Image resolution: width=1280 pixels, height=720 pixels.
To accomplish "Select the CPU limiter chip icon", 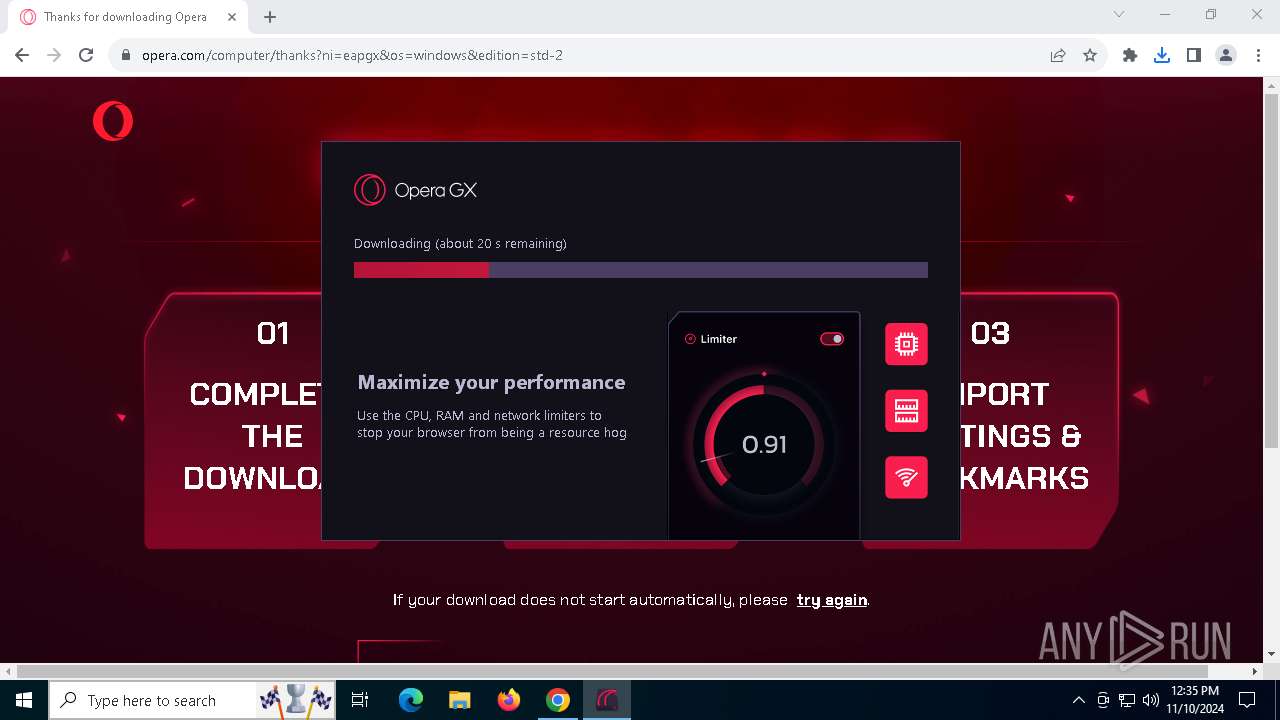I will (906, 344).
